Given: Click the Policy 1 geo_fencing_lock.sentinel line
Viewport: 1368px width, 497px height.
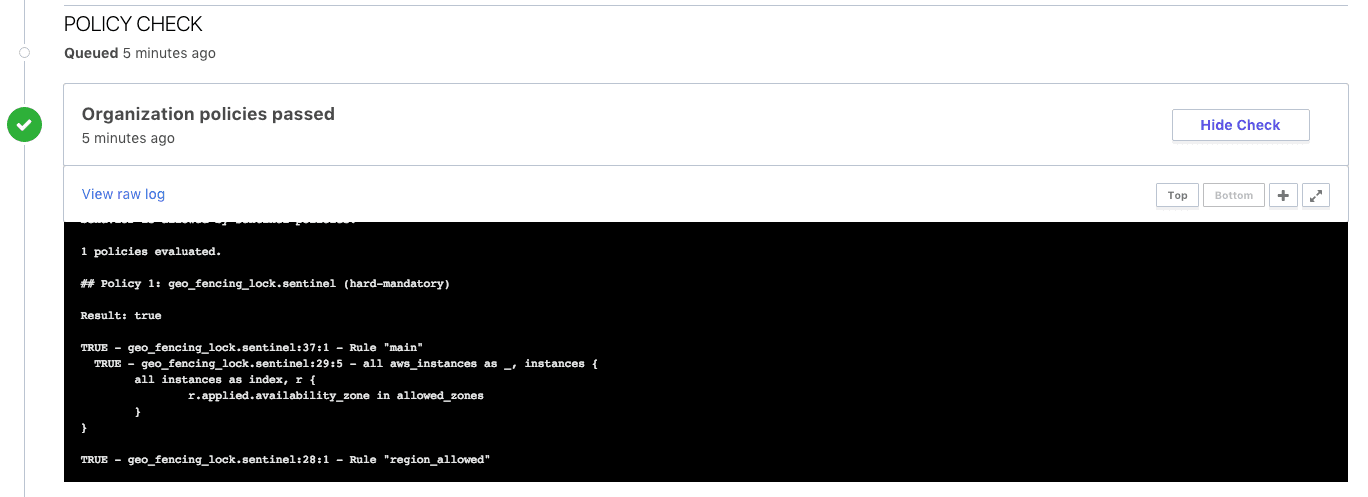Looking at the screenshot, I should click(x=265, y=284).
